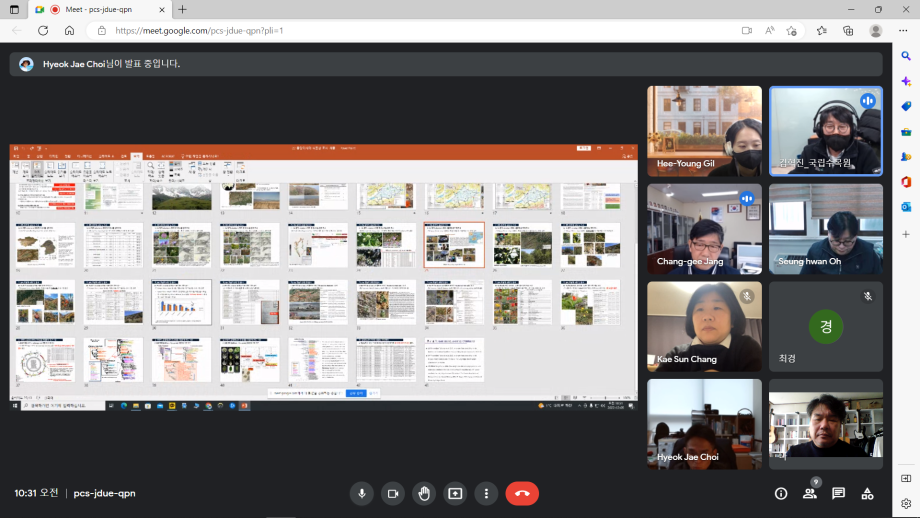The height and width of the screenshot is (518, 920).
Task: Open meeting details info icon
Action: point(781,493)
